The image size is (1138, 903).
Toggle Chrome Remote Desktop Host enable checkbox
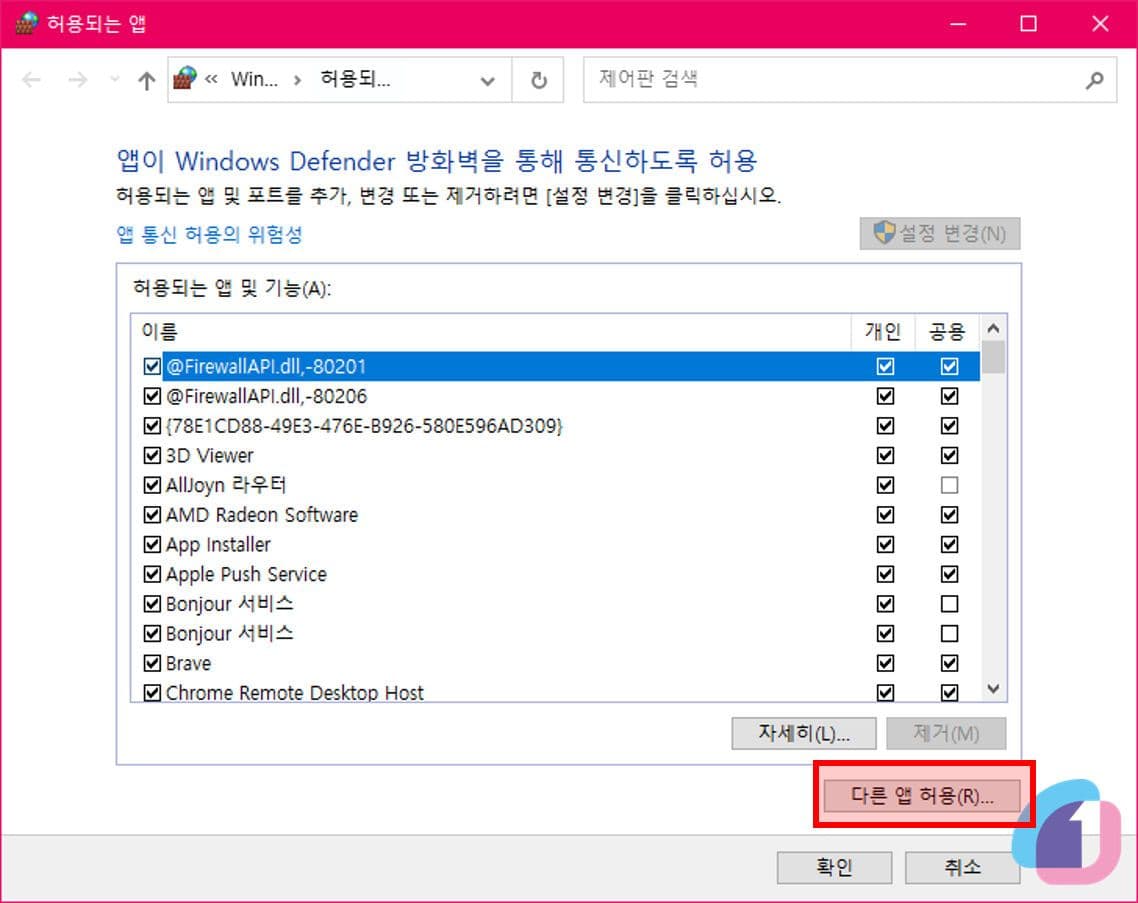tap(152, 692)
